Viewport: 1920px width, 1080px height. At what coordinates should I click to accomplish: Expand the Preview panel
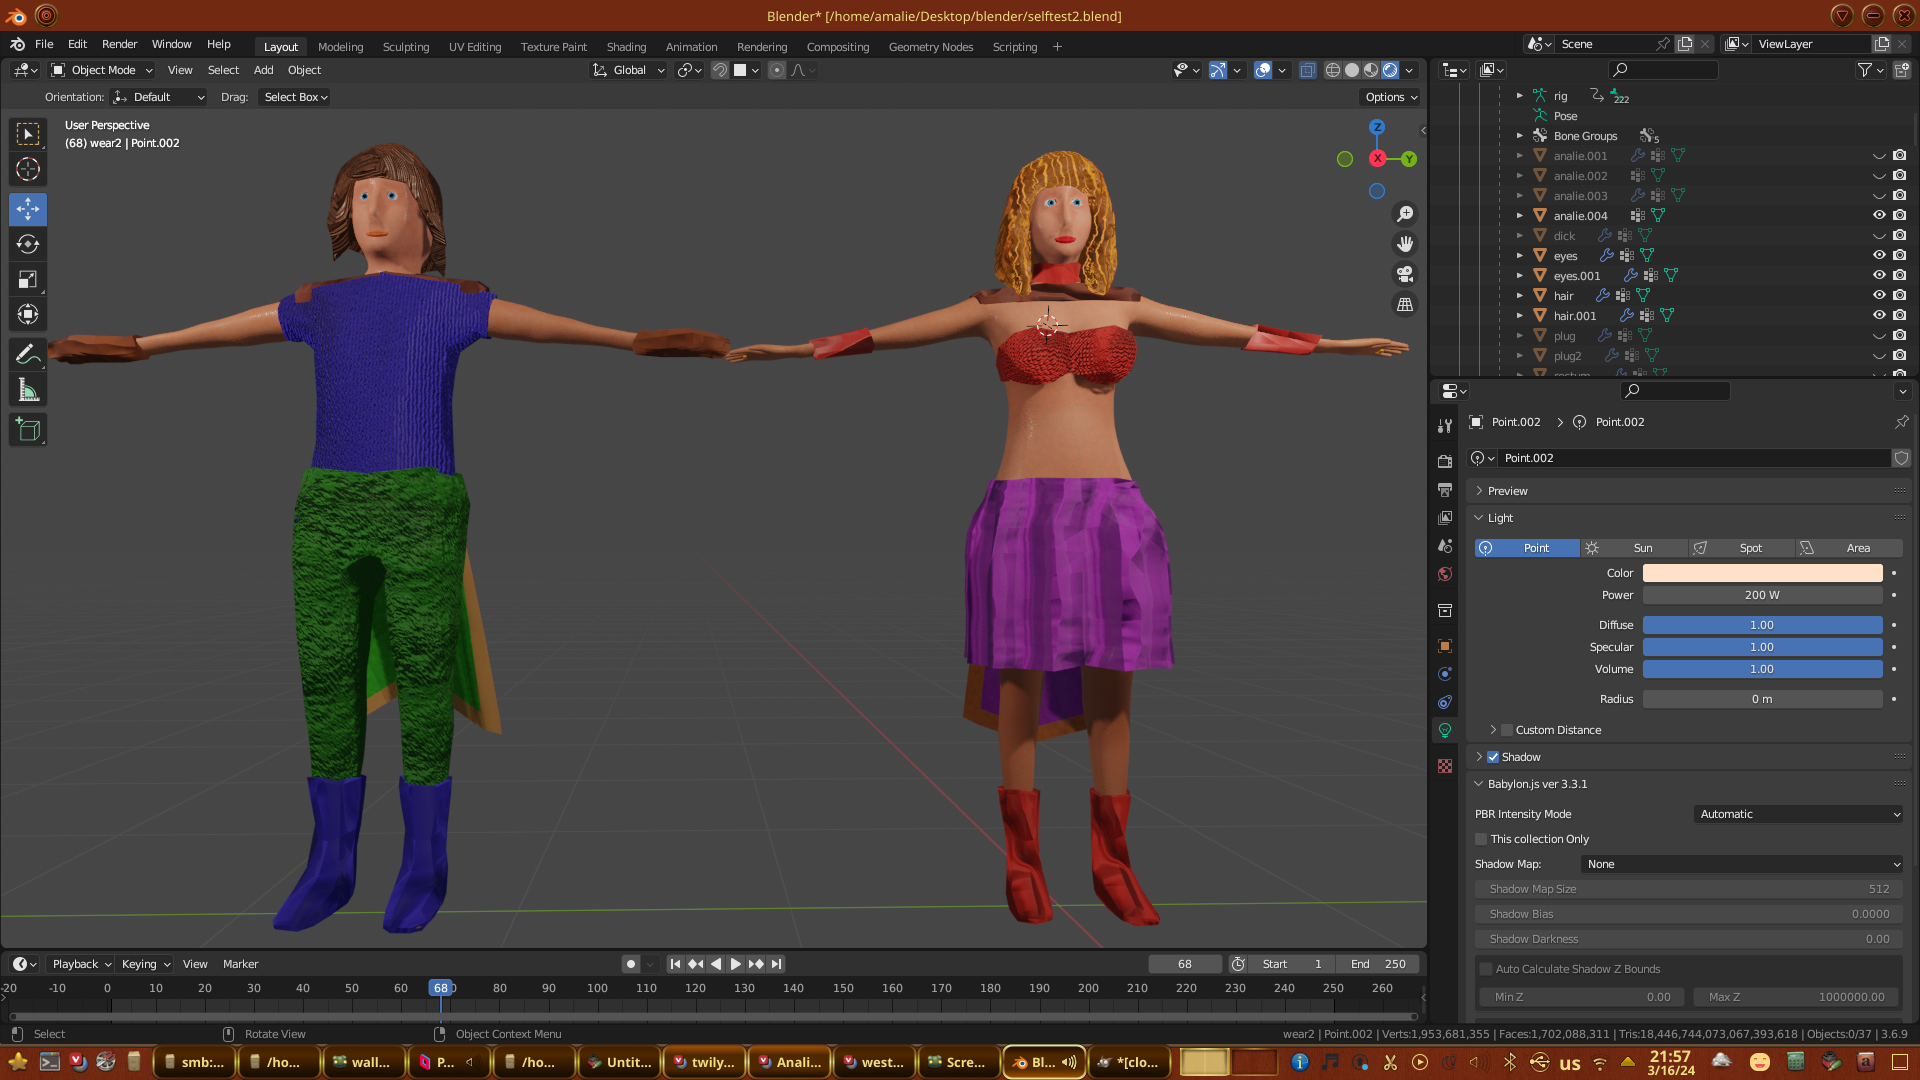(1507, 491)
